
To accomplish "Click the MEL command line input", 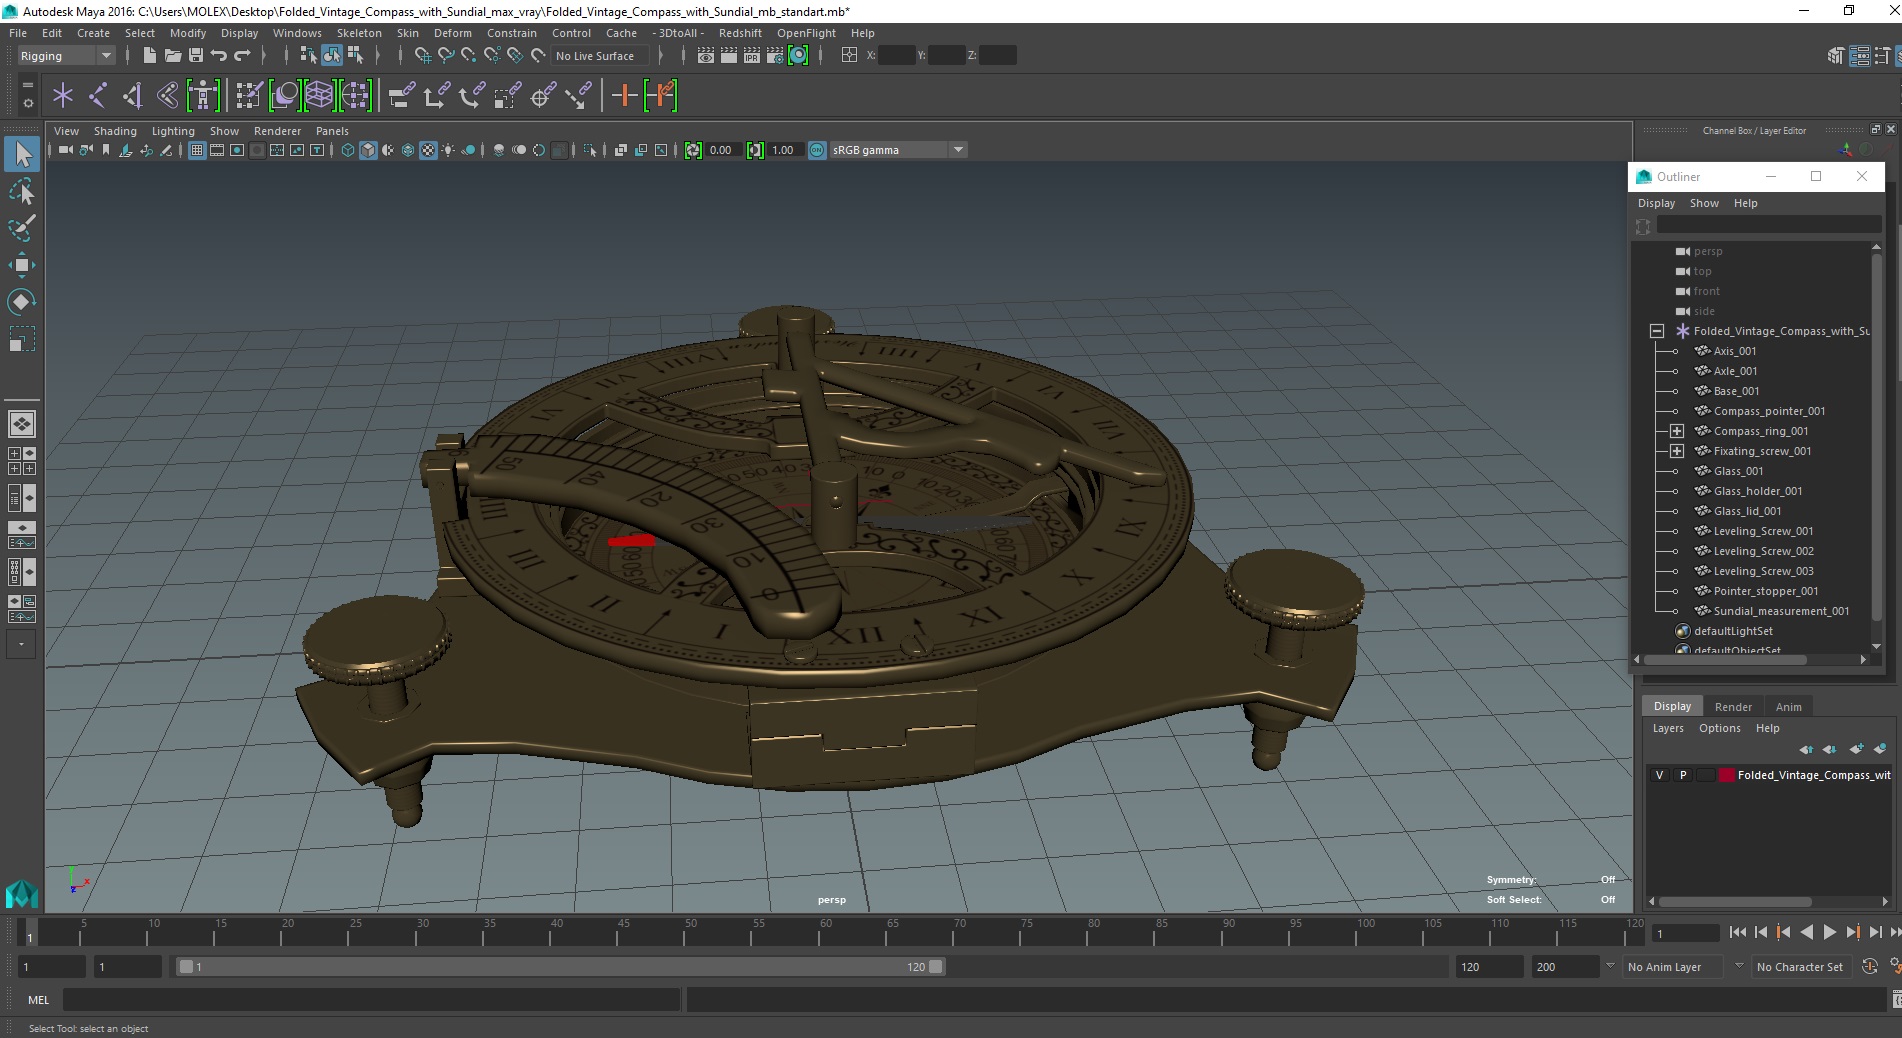I will pyautogui.click(x=370, y=999).
